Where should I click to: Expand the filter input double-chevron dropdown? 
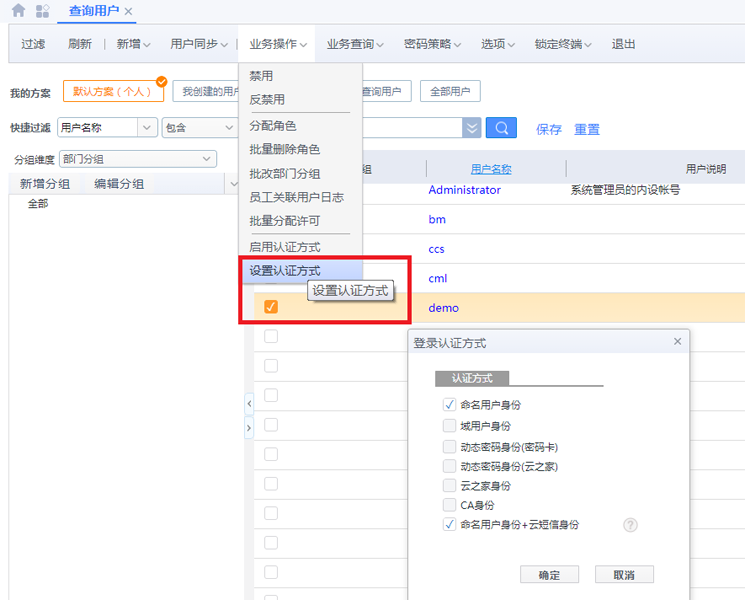tap(472, 128)
